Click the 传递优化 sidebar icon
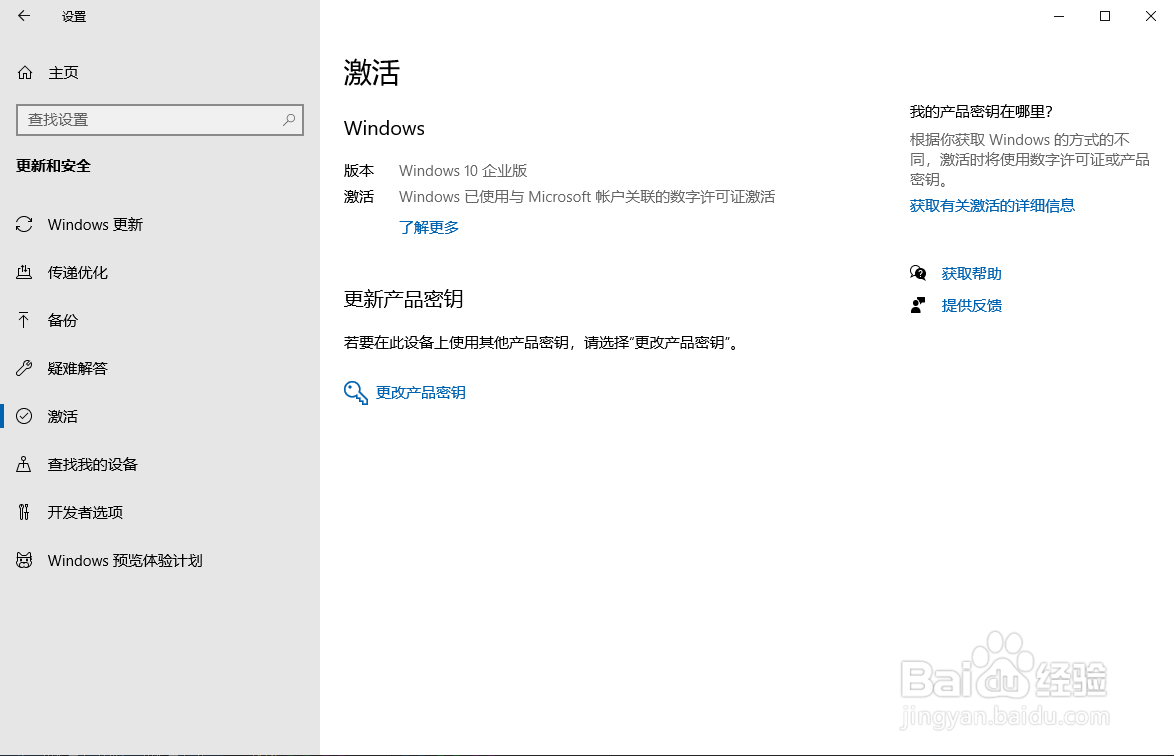Image resolution: width=1174 pixels, height=756 pixels. tap(24, 272)
